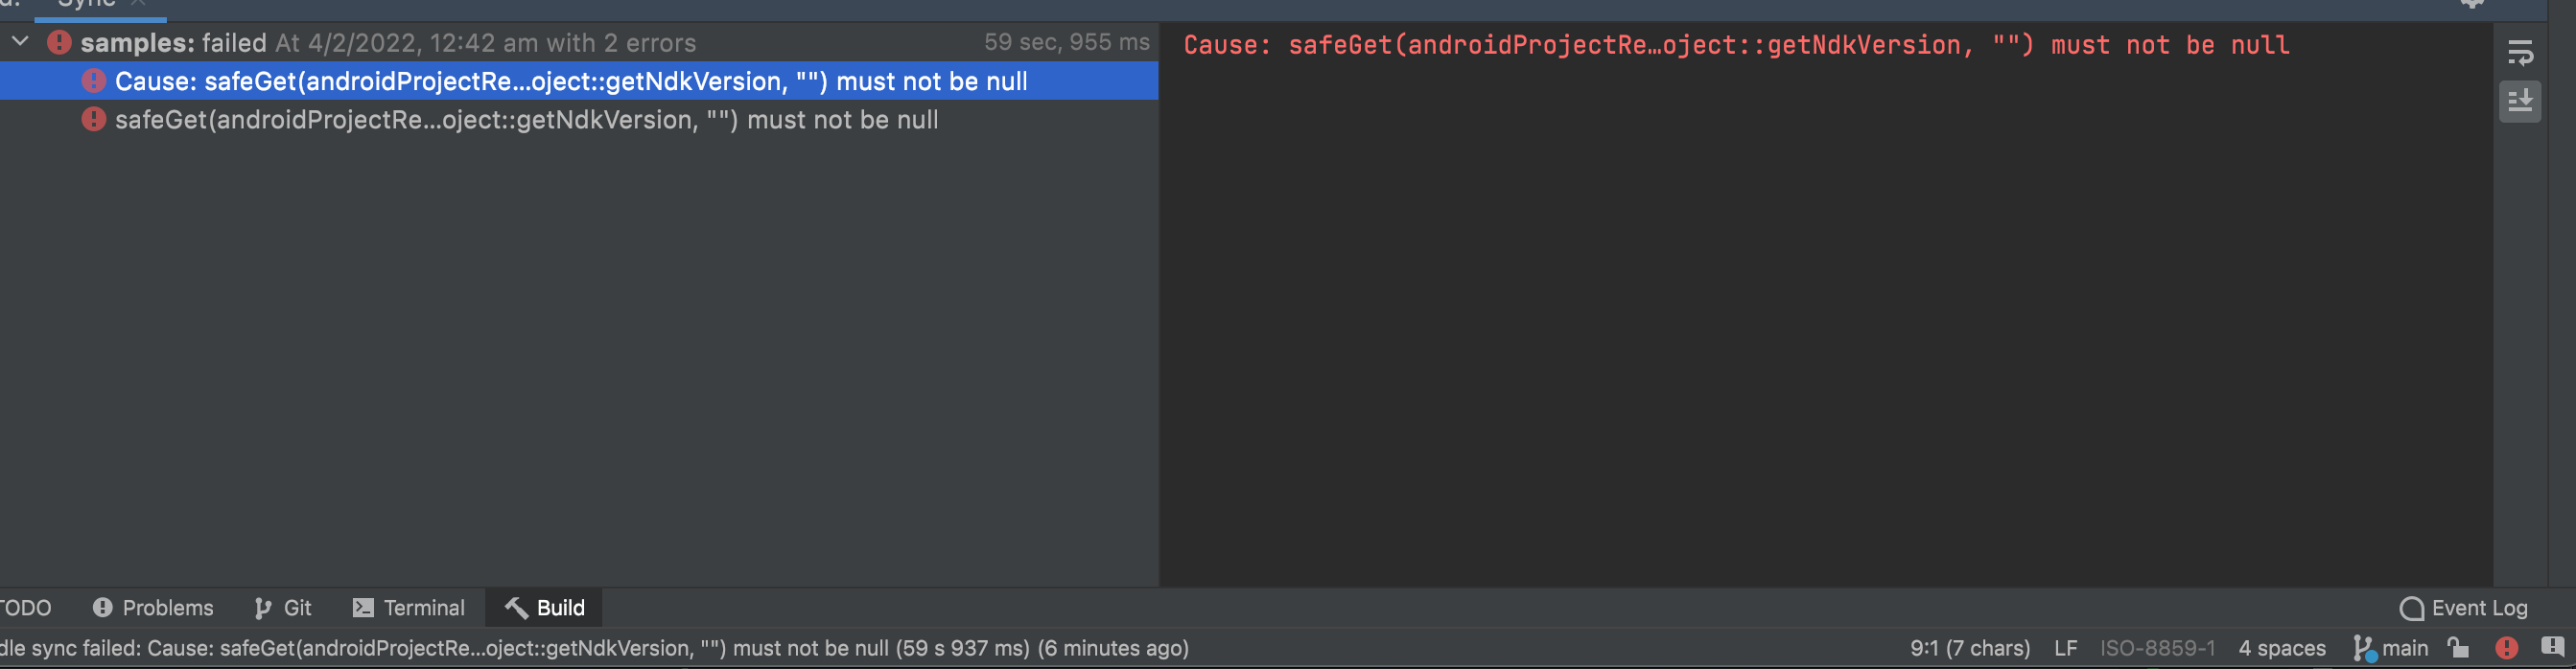This screenshot has width=2576, height=669.
Task: Click the Git branch widget showing main
Action: coord(2394,648)
